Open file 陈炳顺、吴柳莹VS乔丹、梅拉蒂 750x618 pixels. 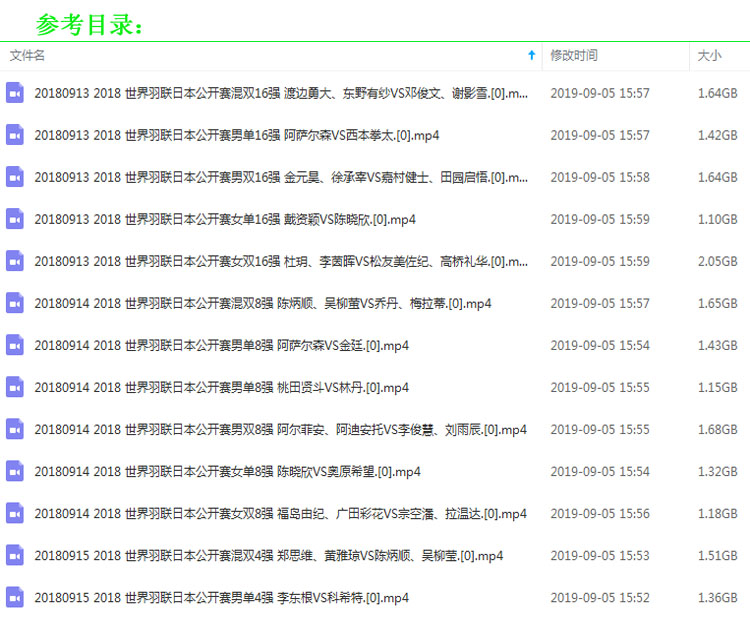point(262,303)
